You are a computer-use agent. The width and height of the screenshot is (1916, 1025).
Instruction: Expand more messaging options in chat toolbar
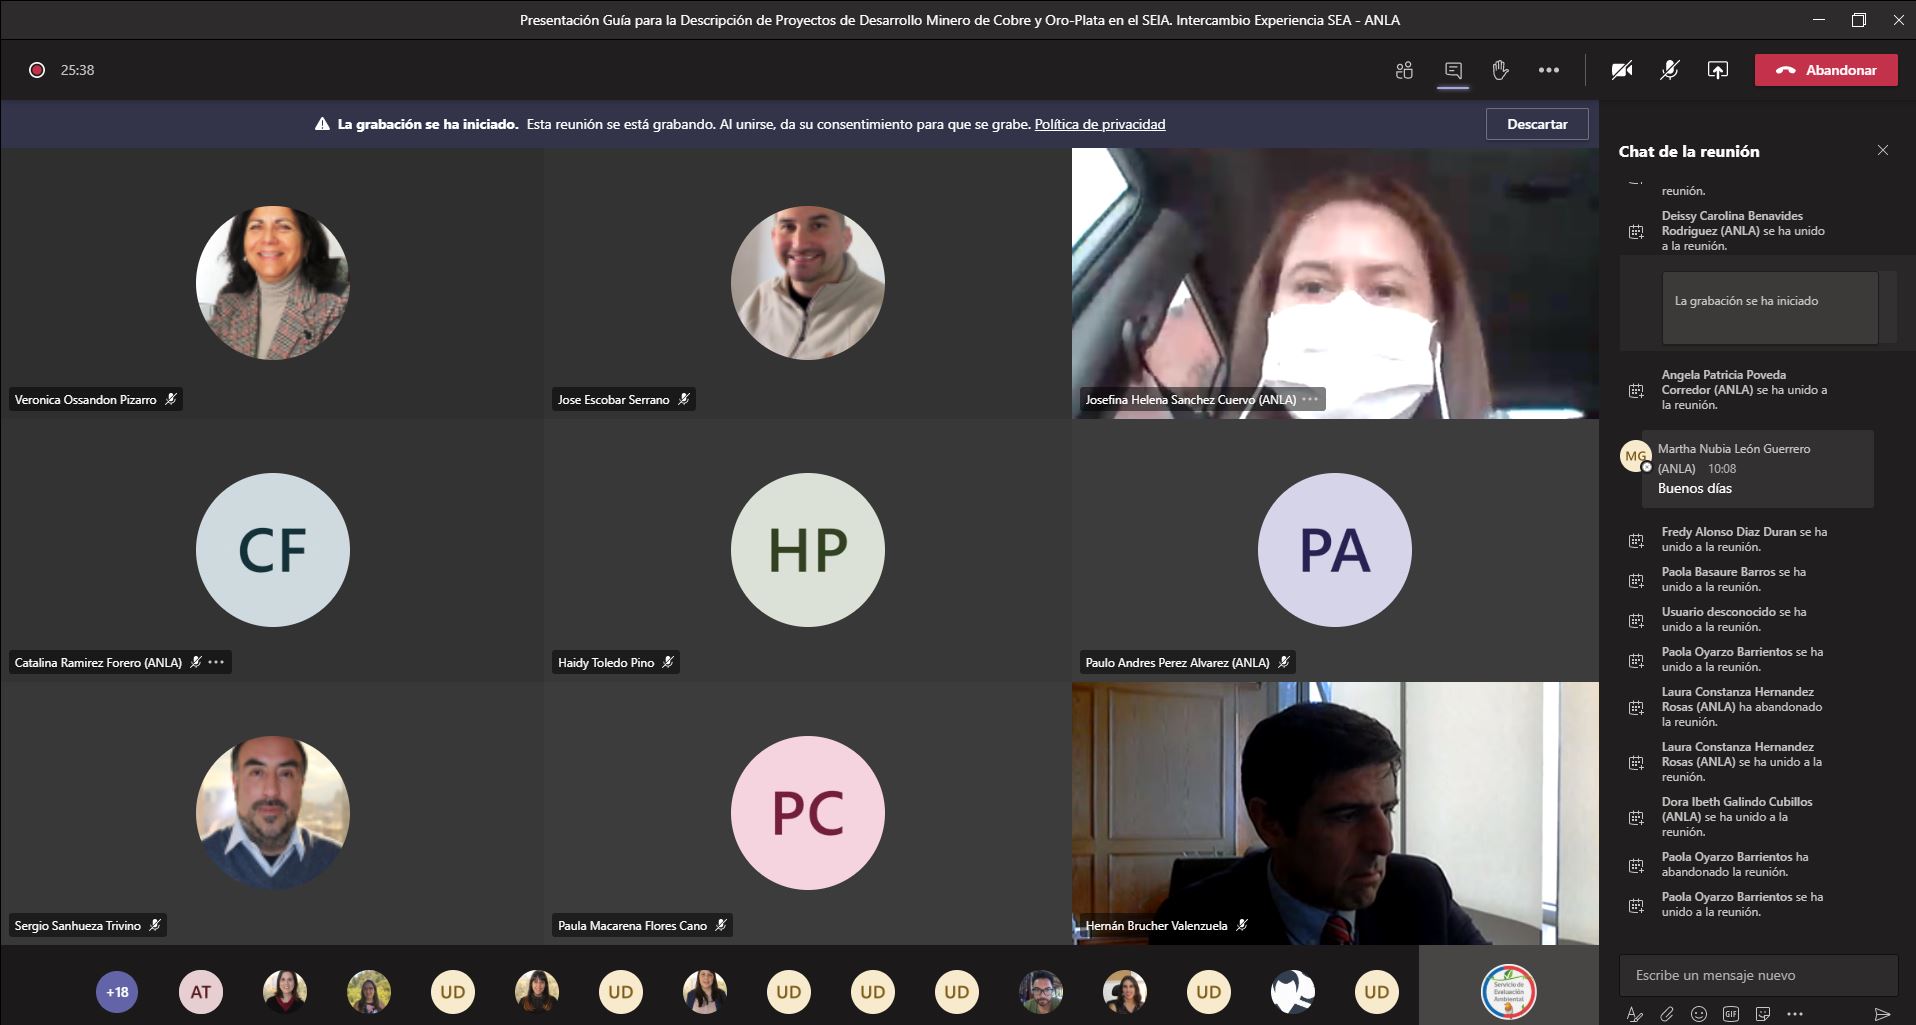click(1795, 1014)
